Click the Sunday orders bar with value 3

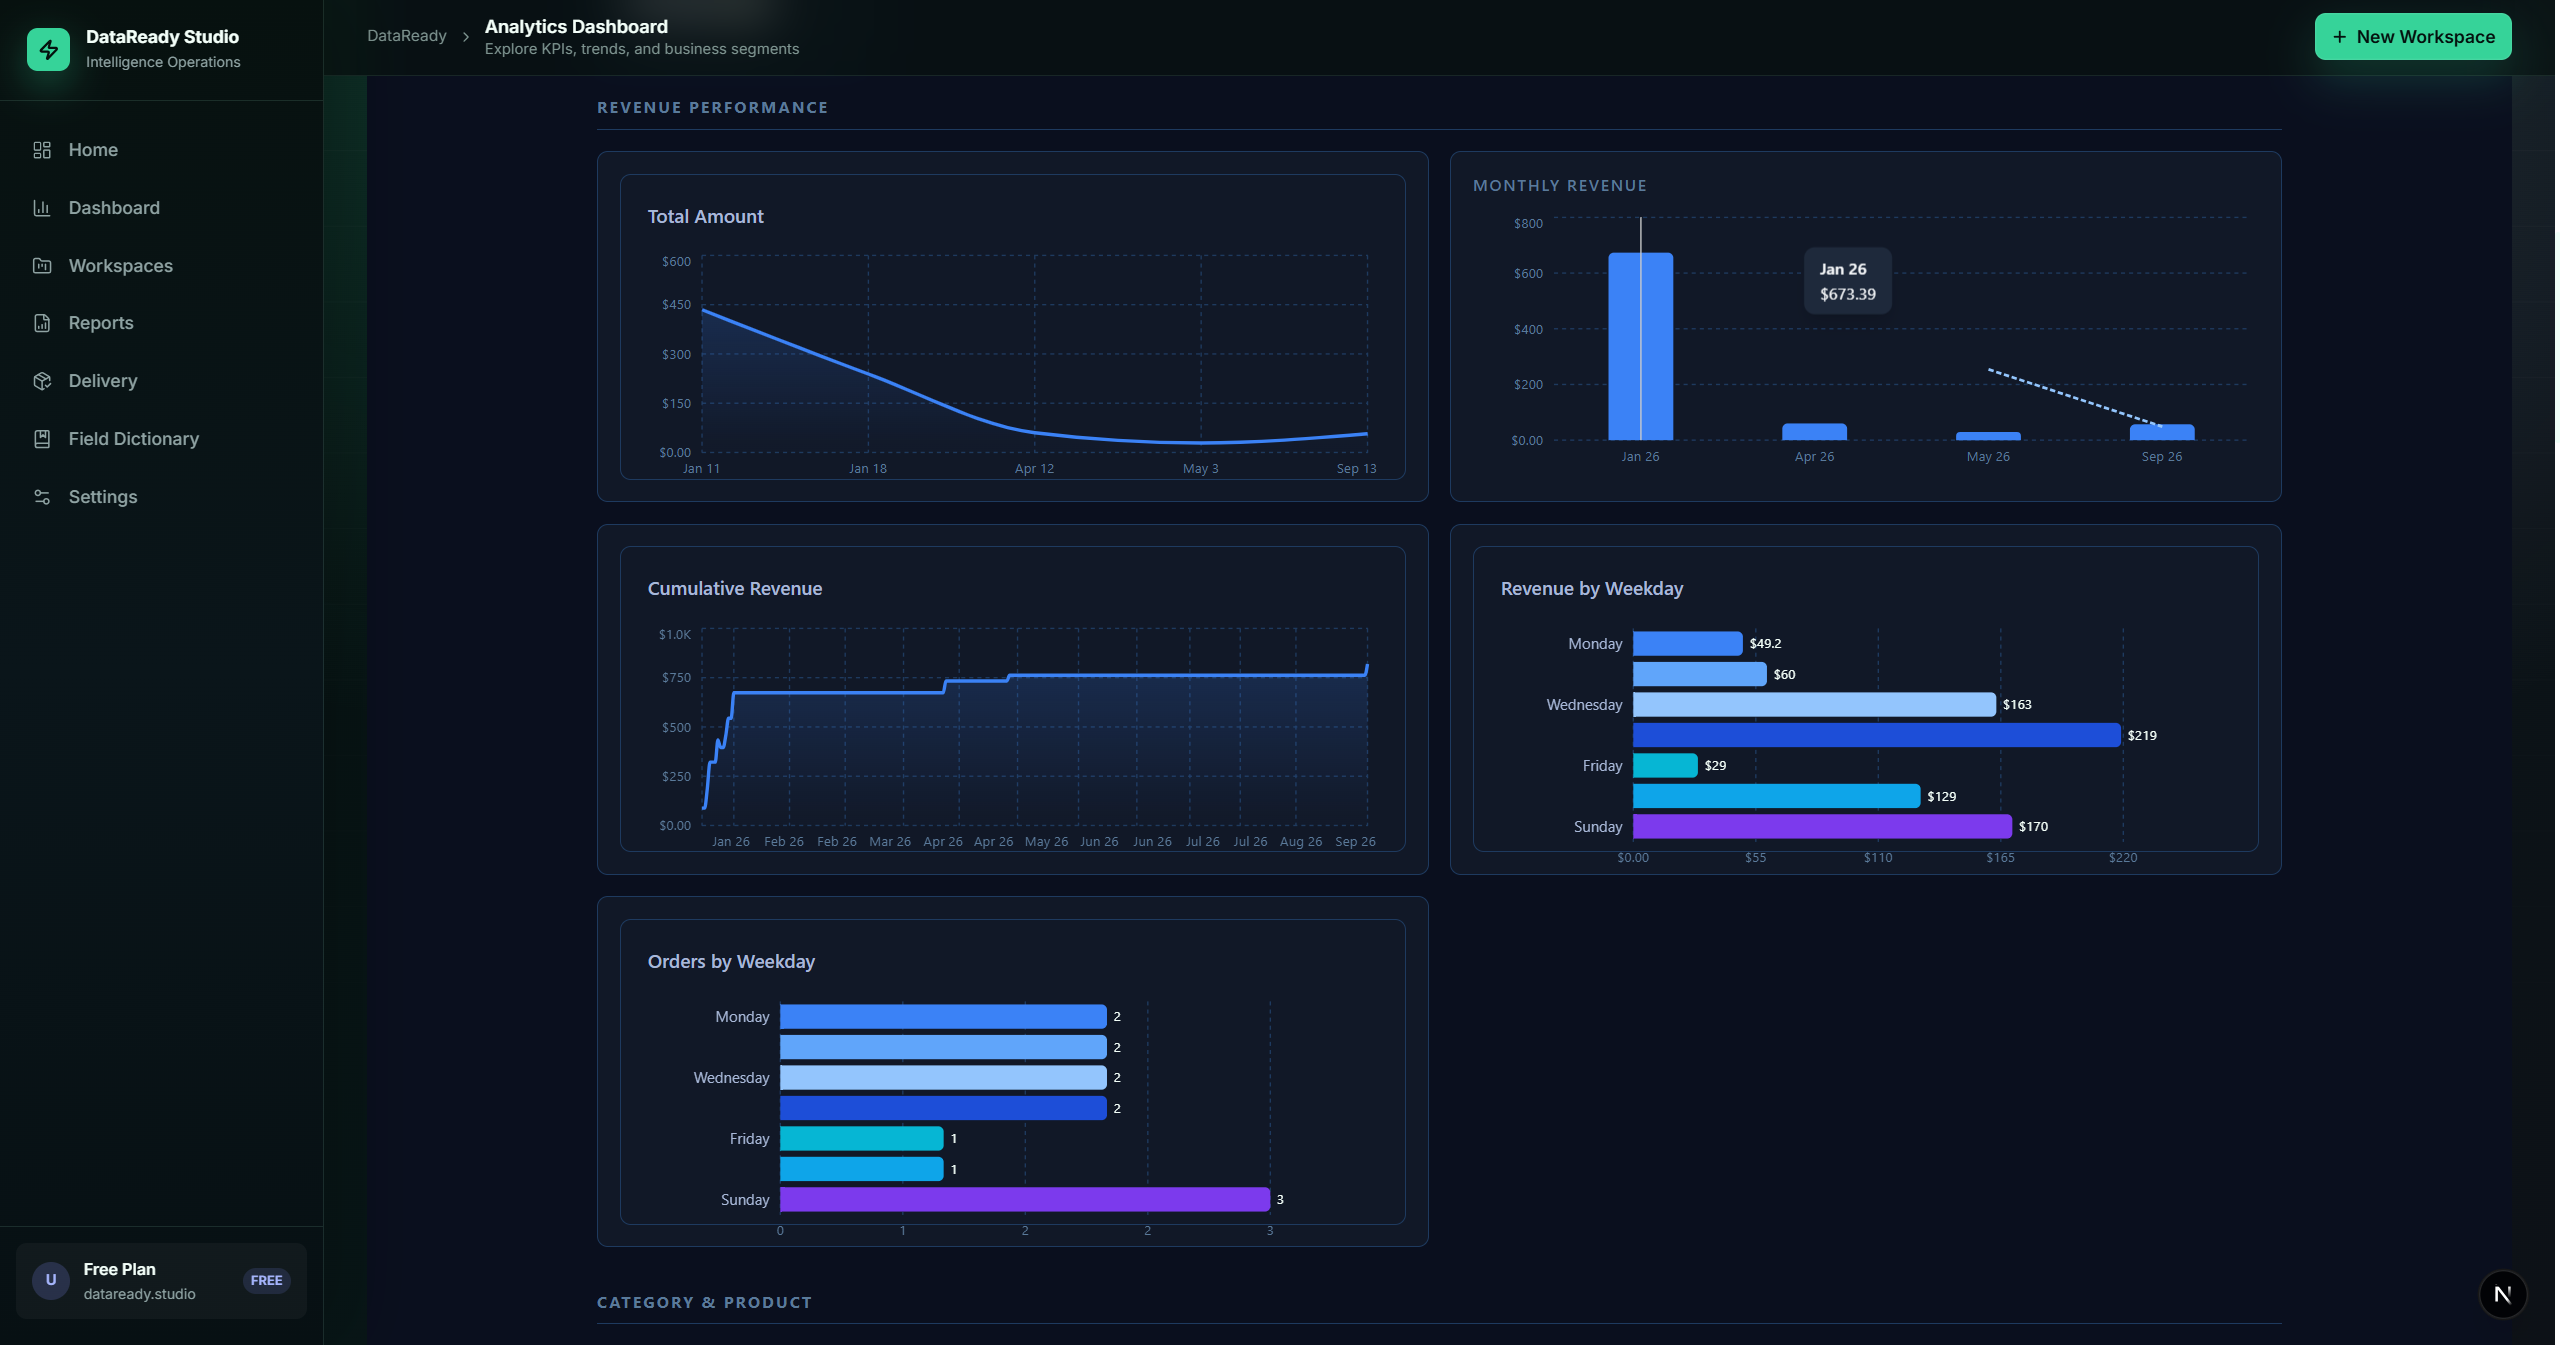(x=1025, y=1199)
